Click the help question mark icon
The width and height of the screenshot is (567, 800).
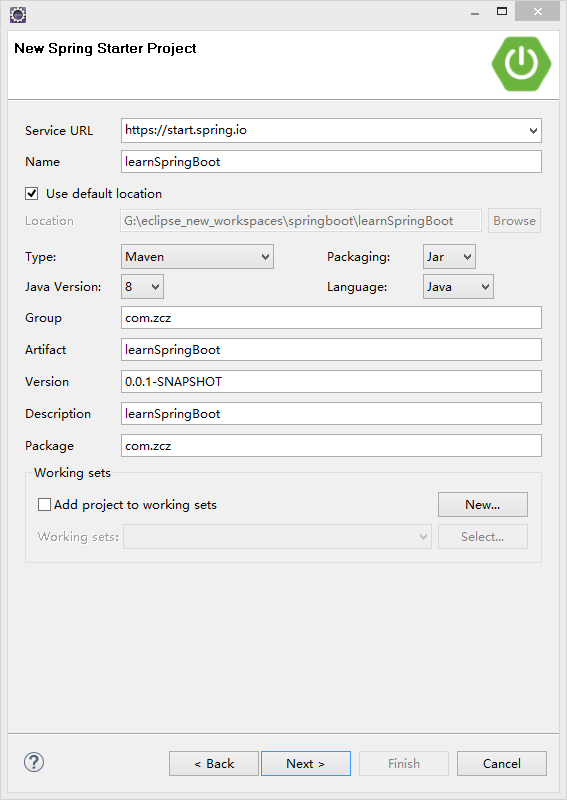34,762
